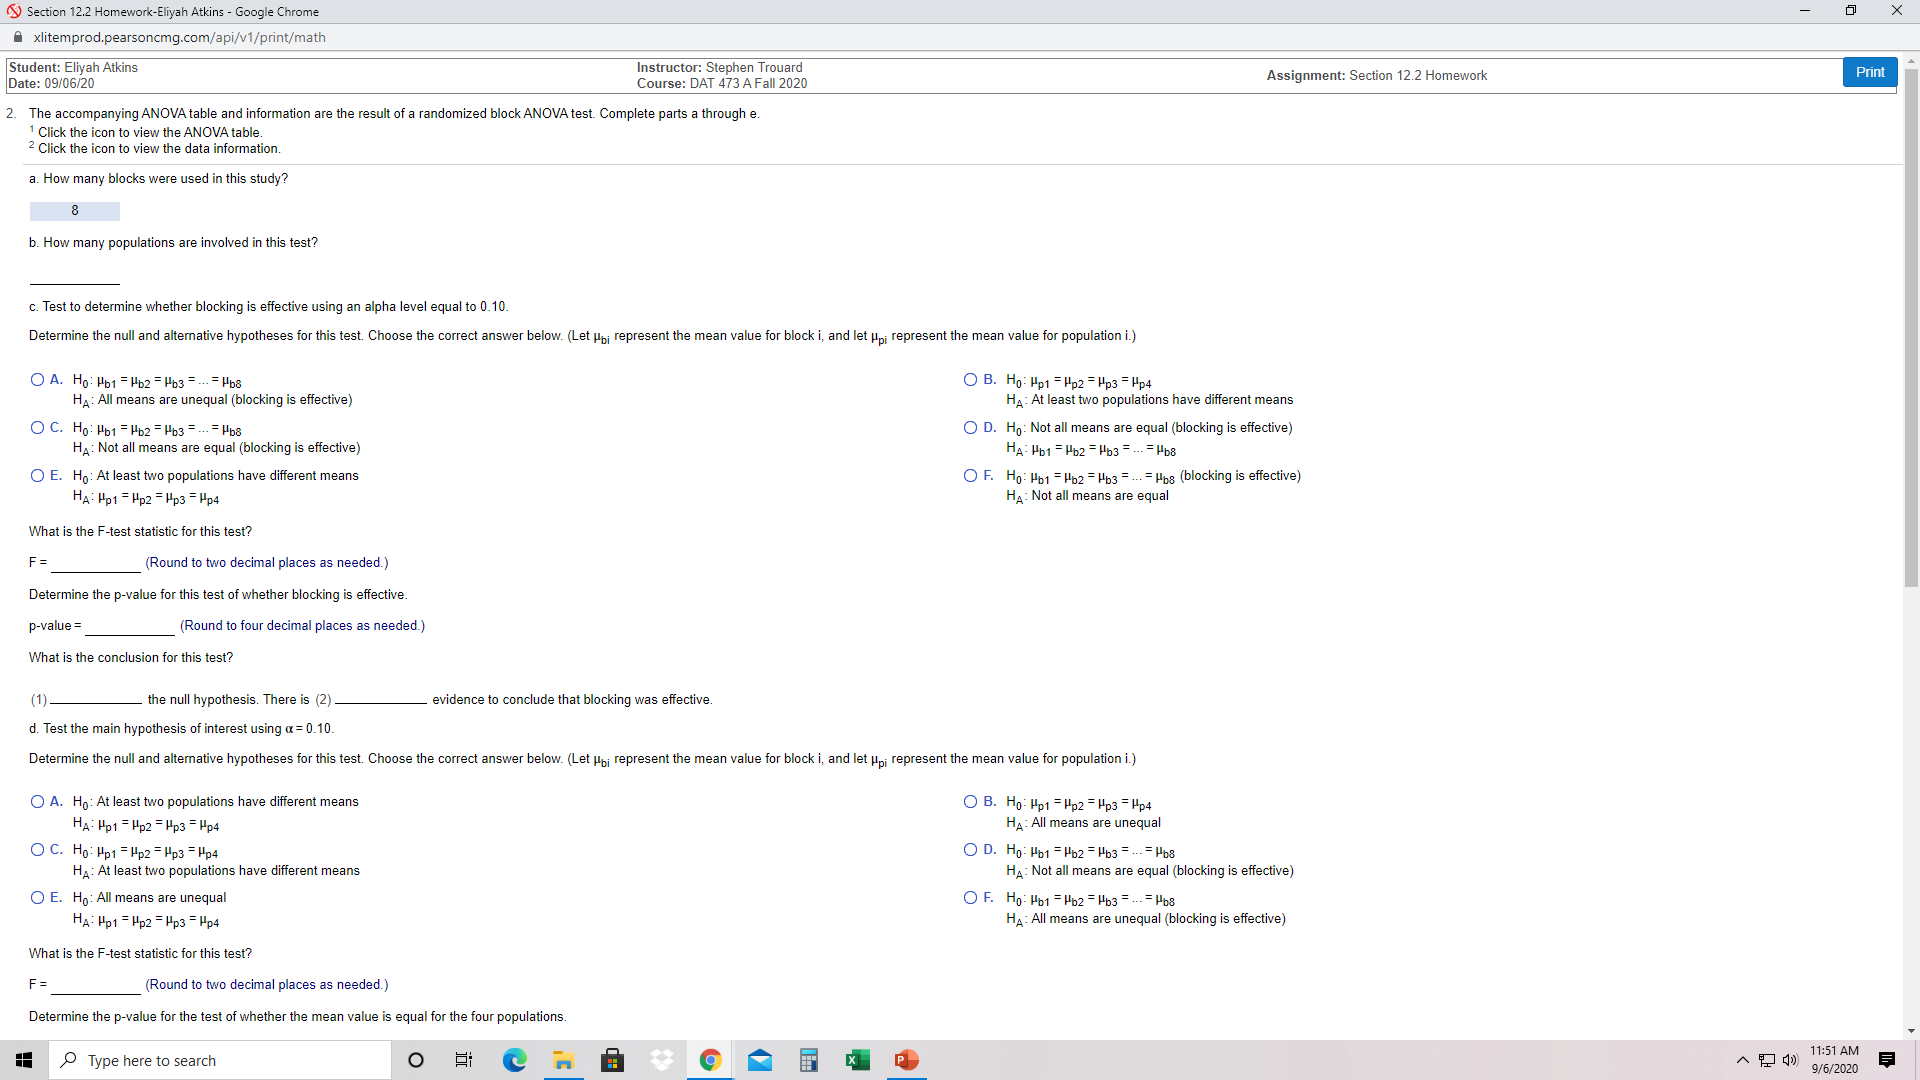Open Task View from the taskbar

click(x=463, y=1060)
